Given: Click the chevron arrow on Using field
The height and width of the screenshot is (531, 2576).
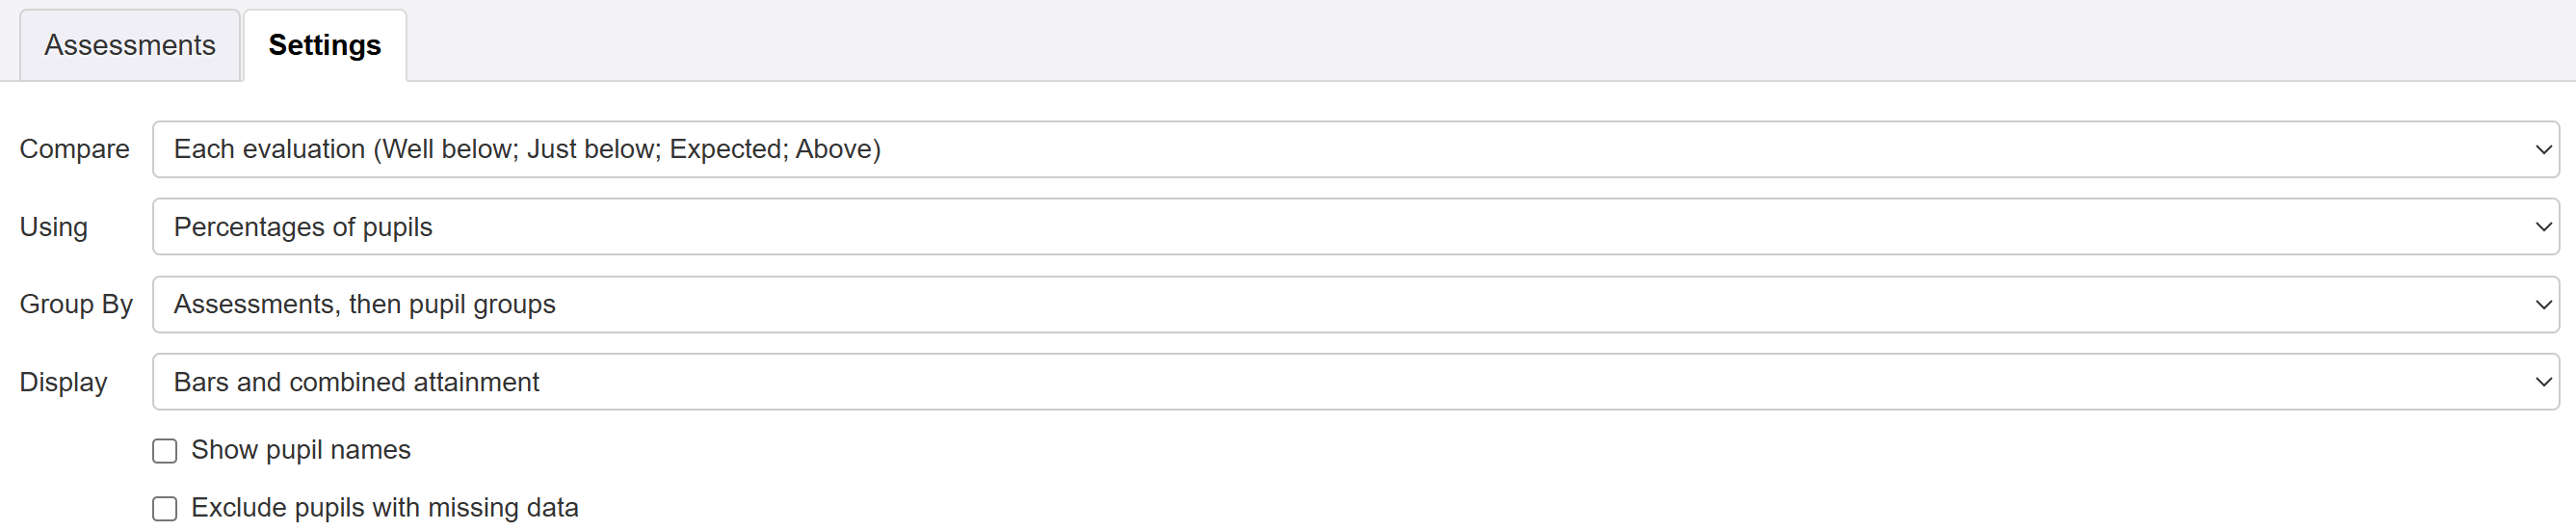Looking at the screenshot, I should click(2543, 227).
